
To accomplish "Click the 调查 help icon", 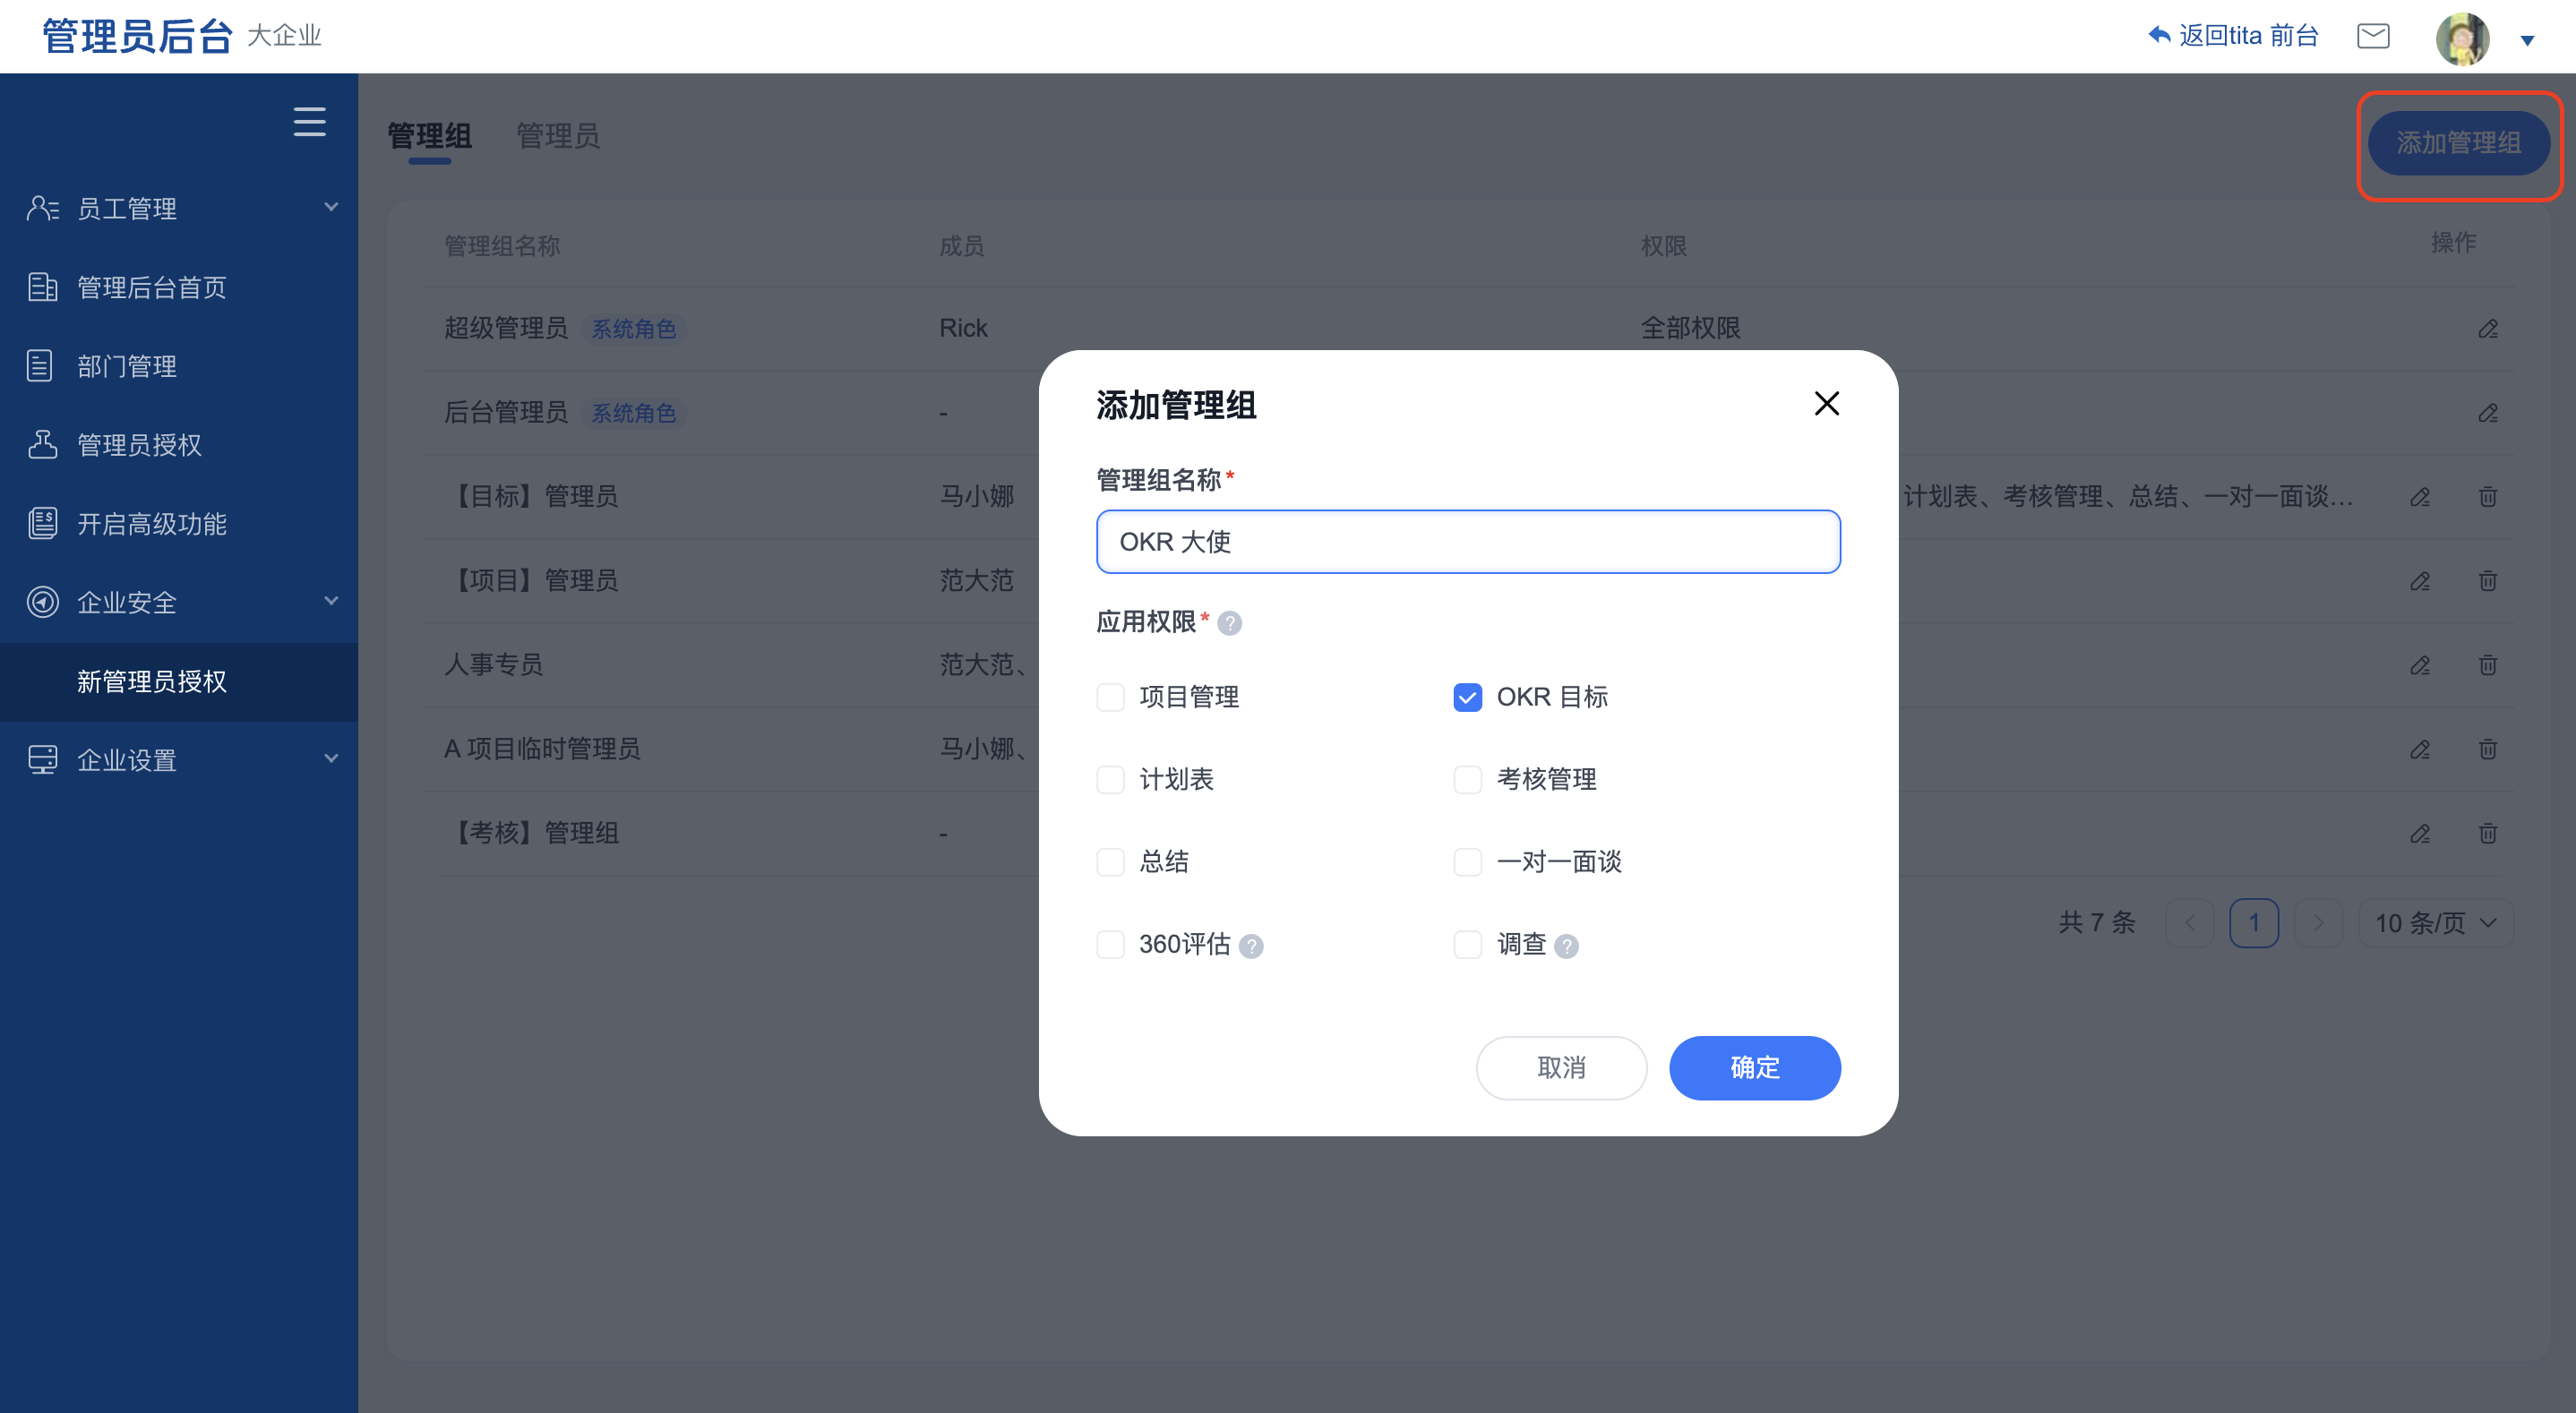I will coord(1566,946).
